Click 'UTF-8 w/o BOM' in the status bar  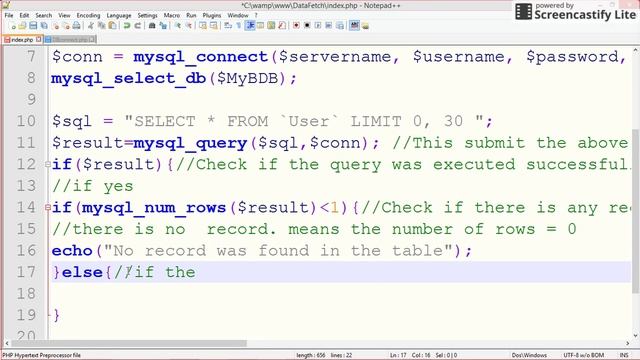[583, 355]
